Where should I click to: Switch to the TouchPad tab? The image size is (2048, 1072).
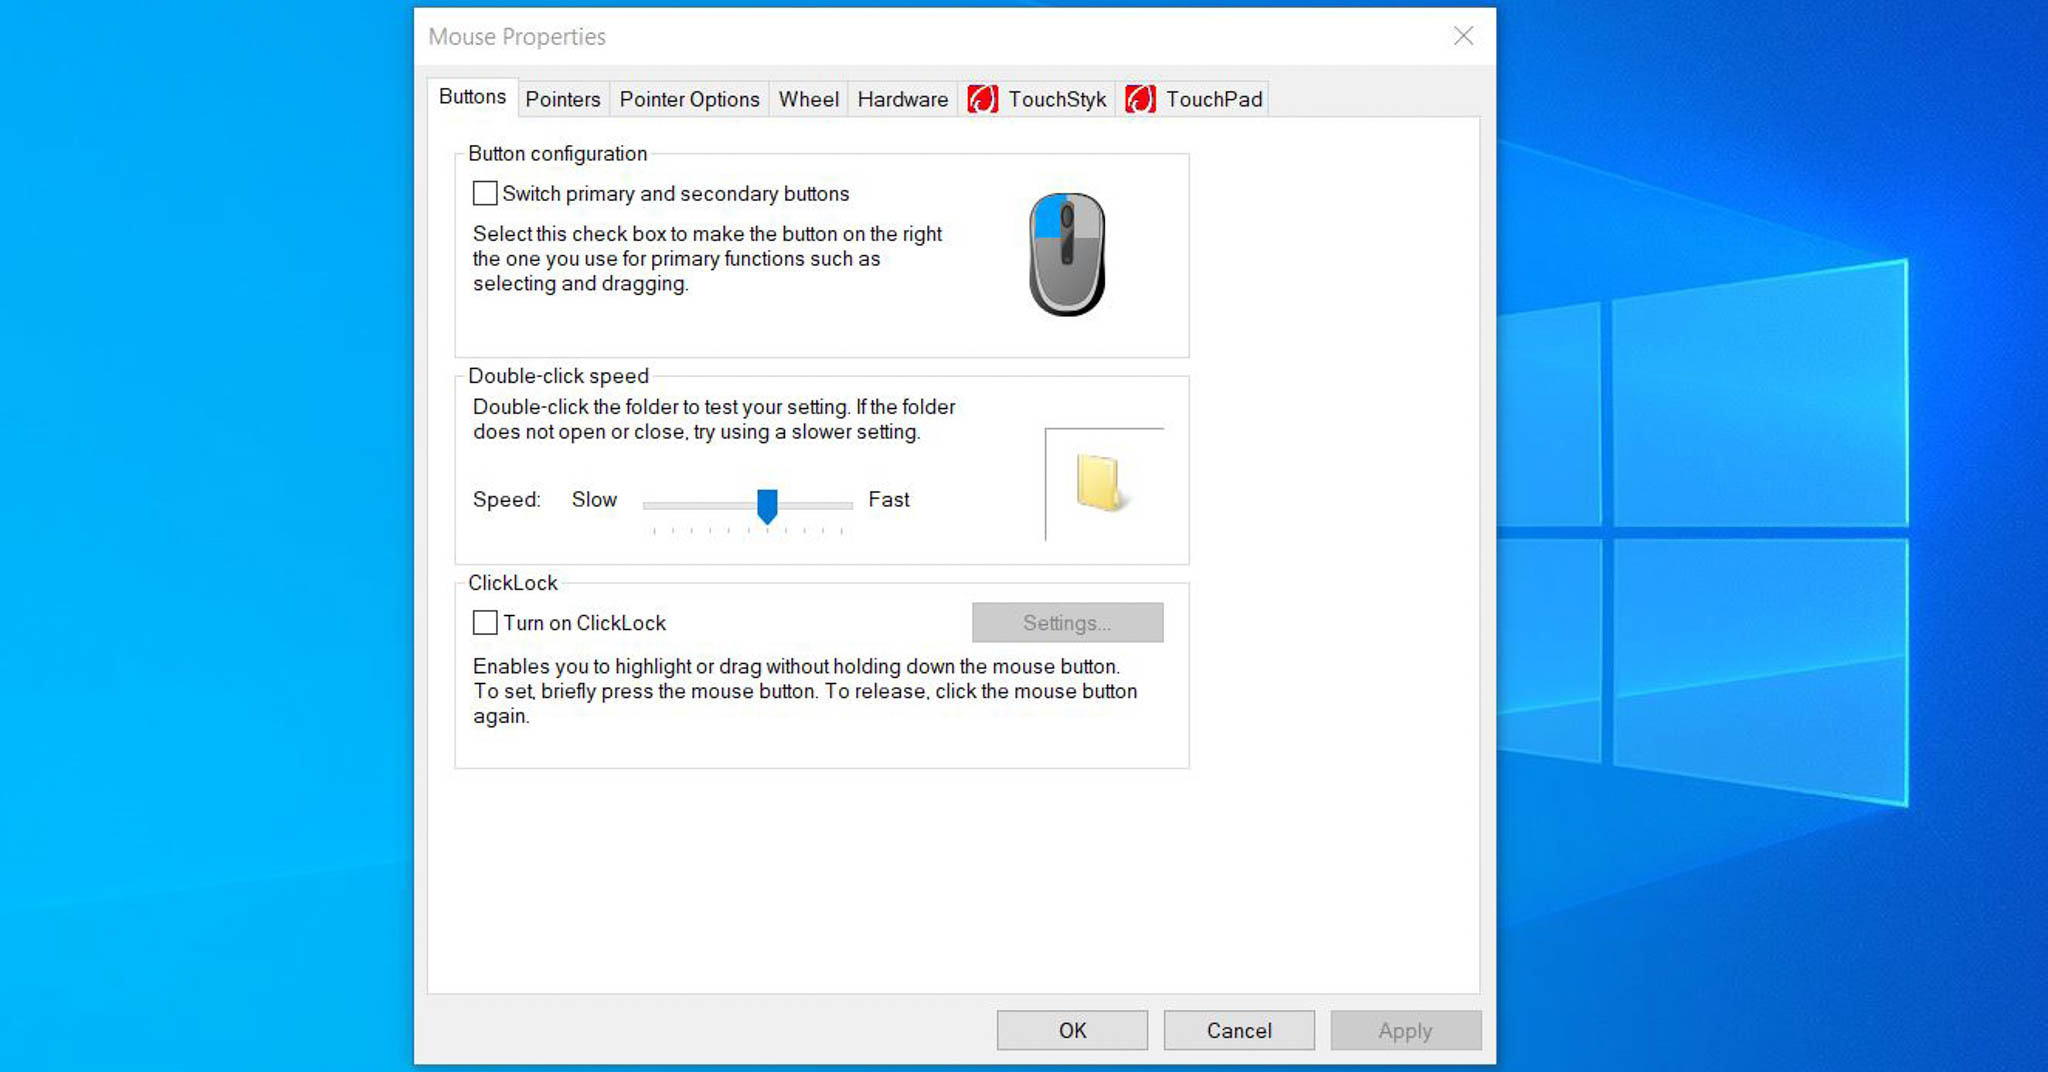point(1193,99)
